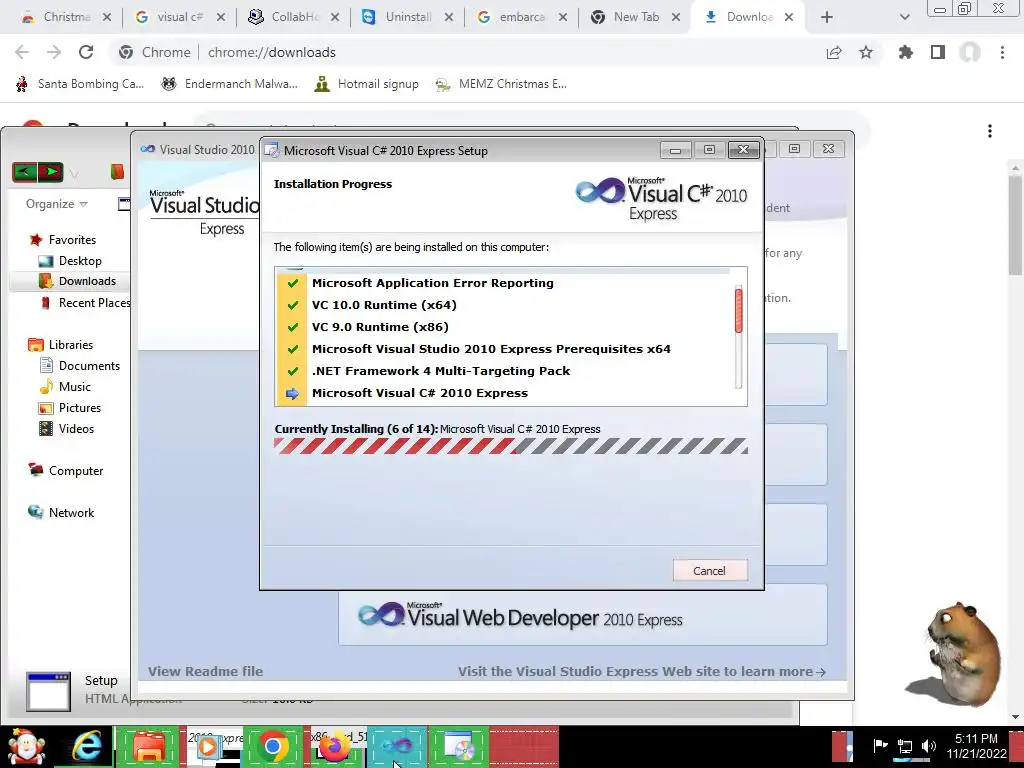Select Pictures library in Explorer

click(80, 408)
